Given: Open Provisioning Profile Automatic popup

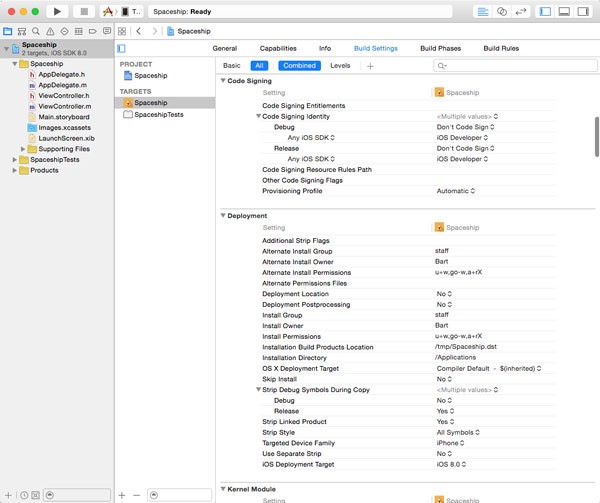Looking at the screenshot, I should point(456,191).
